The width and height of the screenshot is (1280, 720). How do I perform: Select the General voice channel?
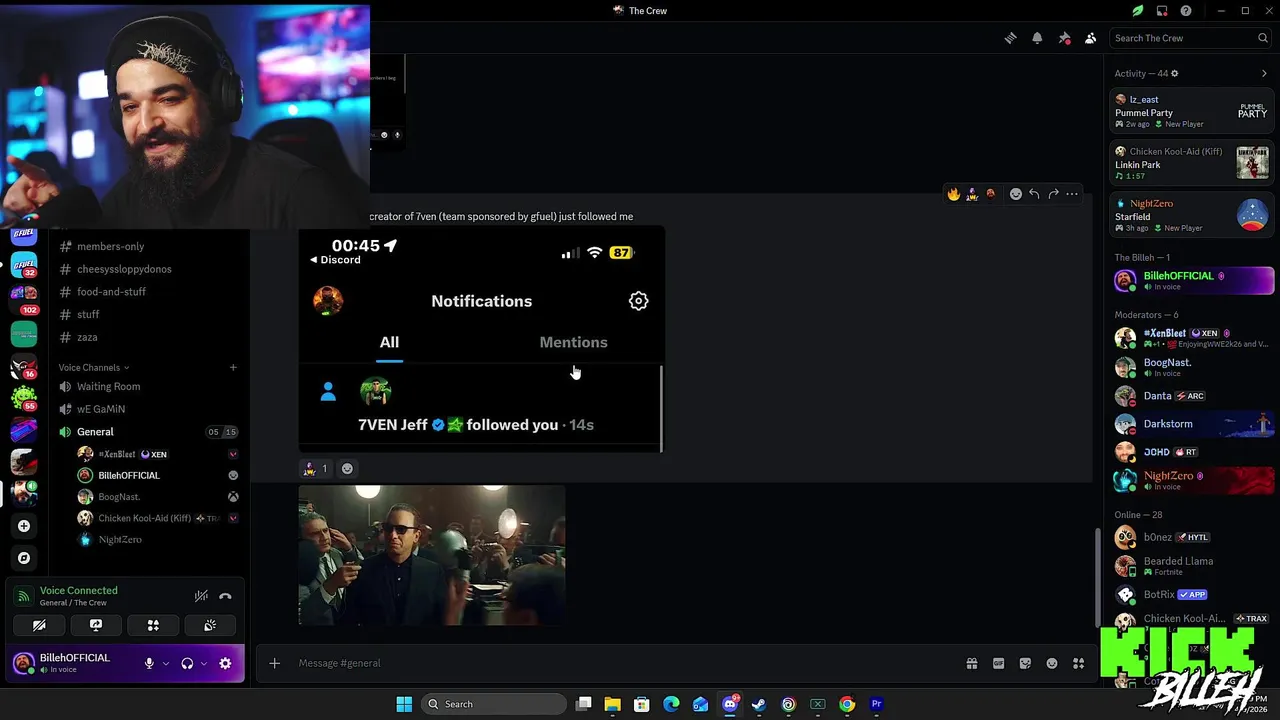pyautogui.click(x=148, y=432)
